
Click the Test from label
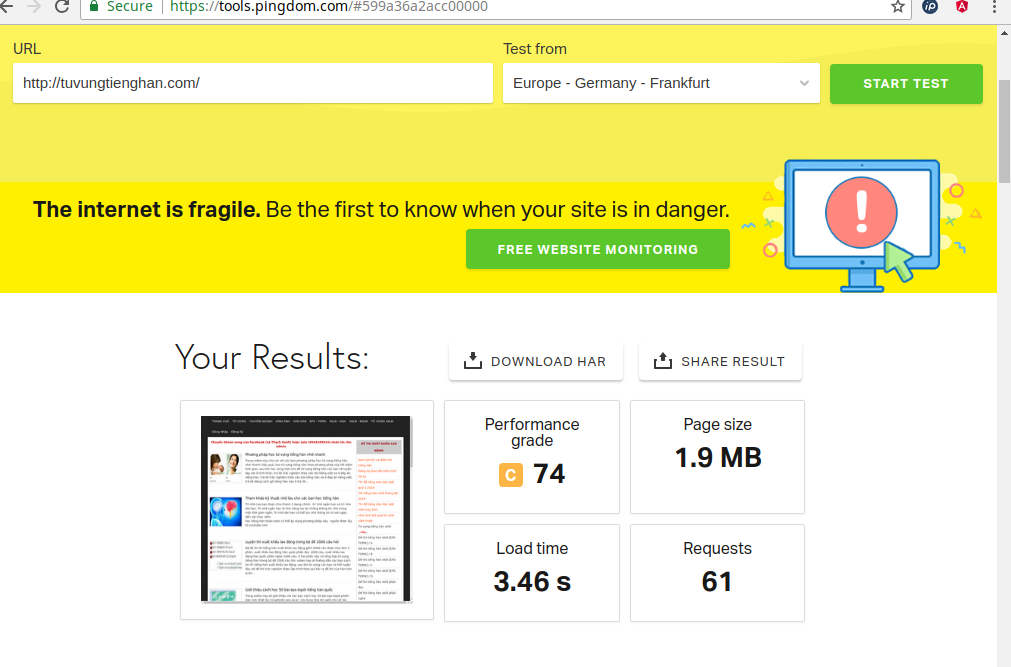pyautogui.click(x=535, y=49)
